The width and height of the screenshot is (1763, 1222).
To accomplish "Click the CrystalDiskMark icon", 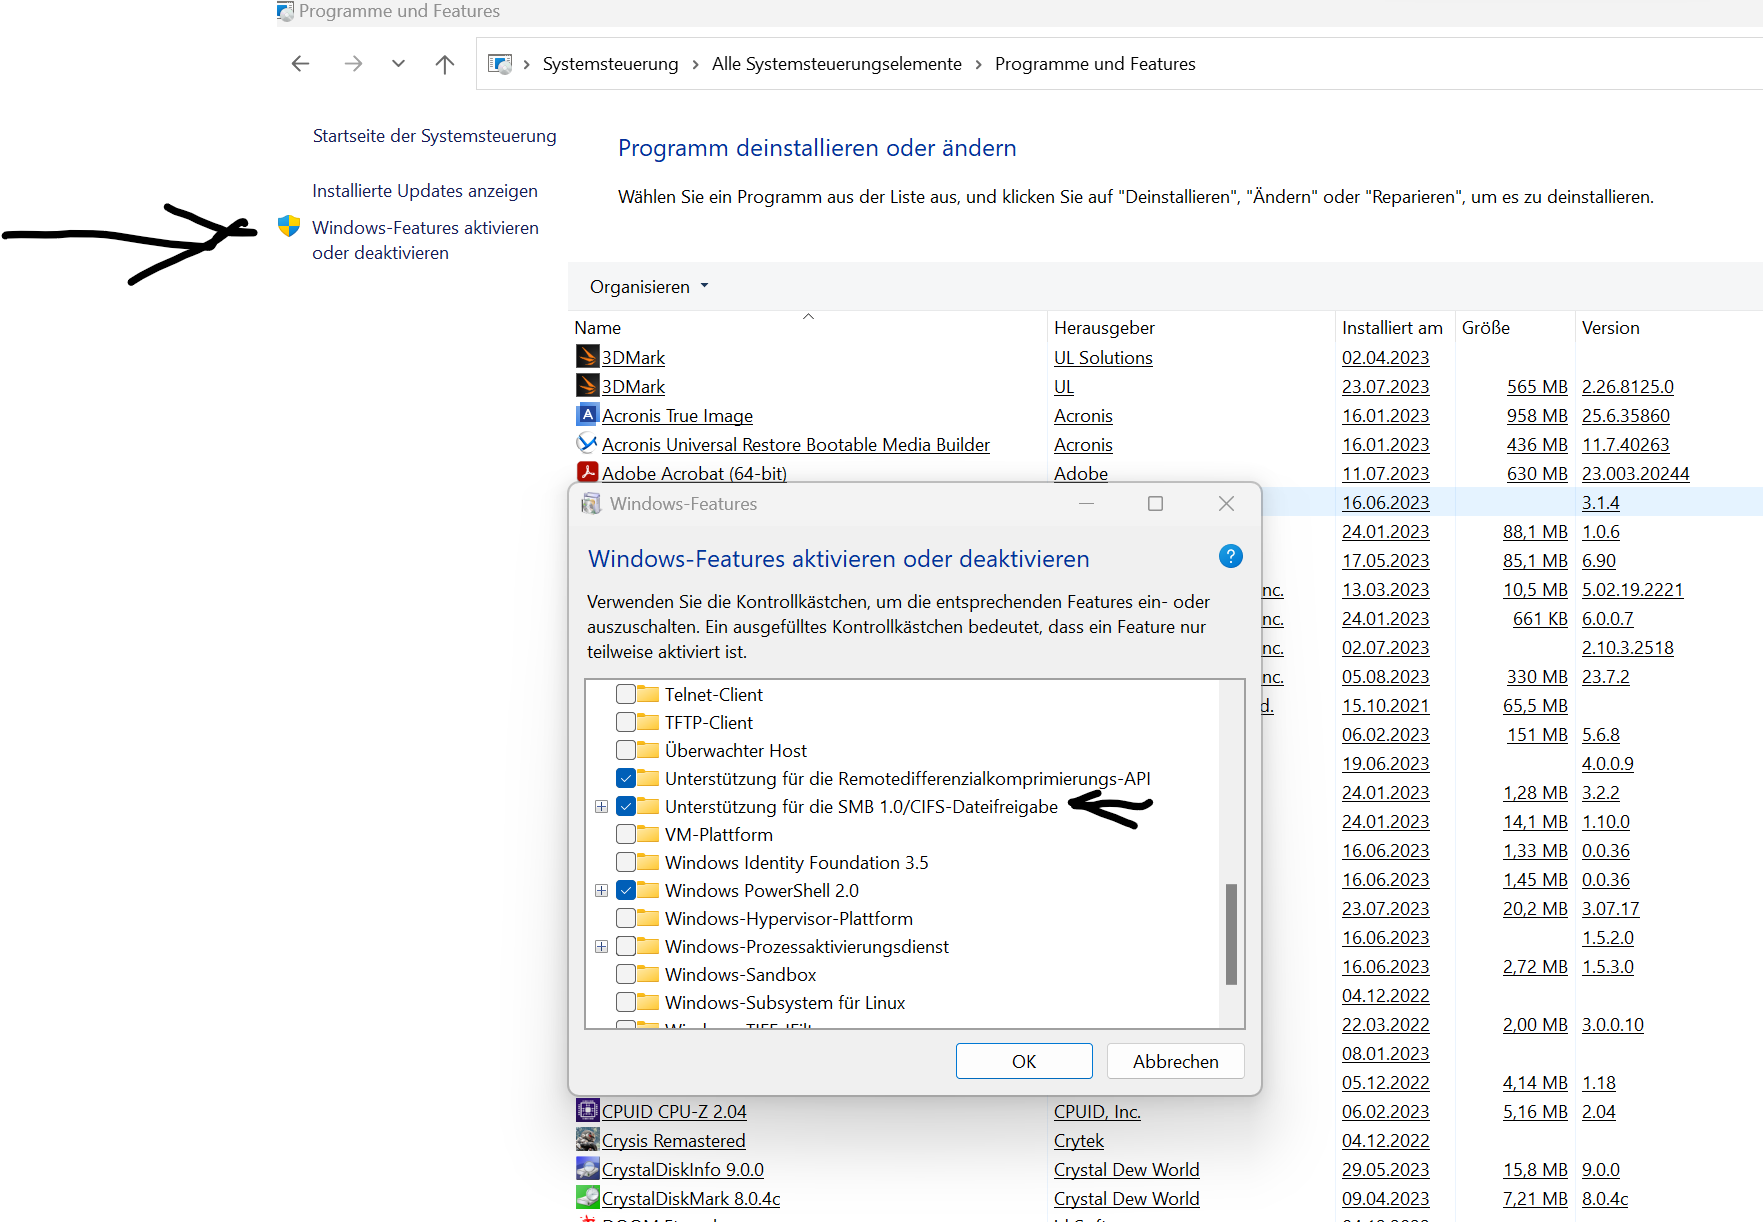I will point(588,1197).
